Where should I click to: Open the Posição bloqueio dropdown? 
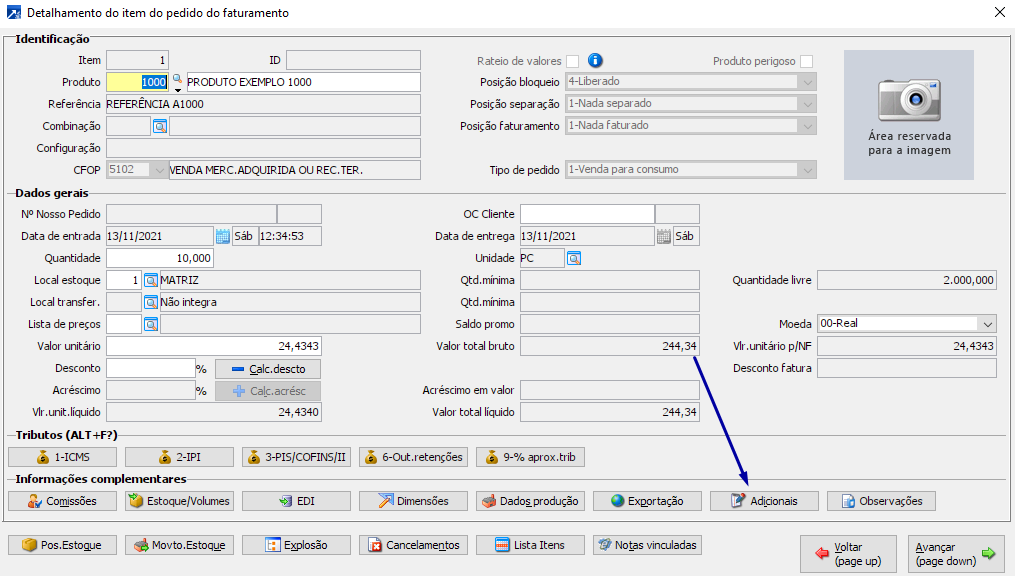807,82
